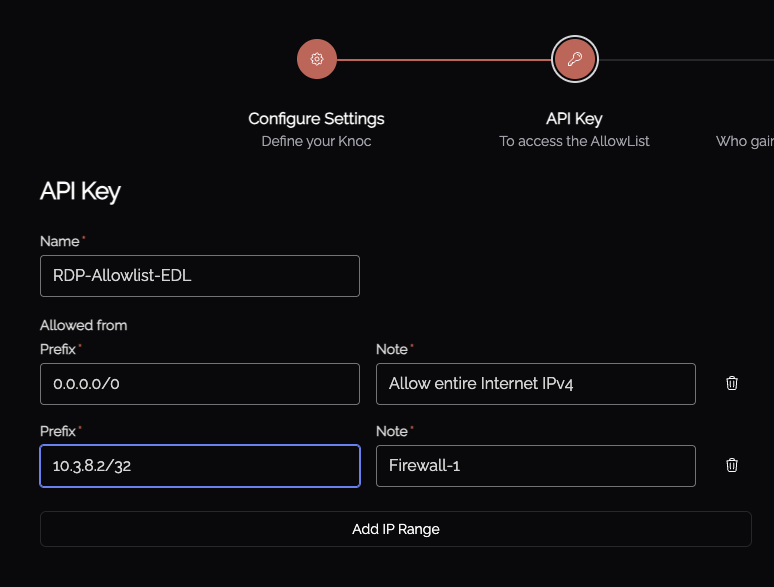Click the API Key page heading
774x587 pixels.
coord(80,192)
